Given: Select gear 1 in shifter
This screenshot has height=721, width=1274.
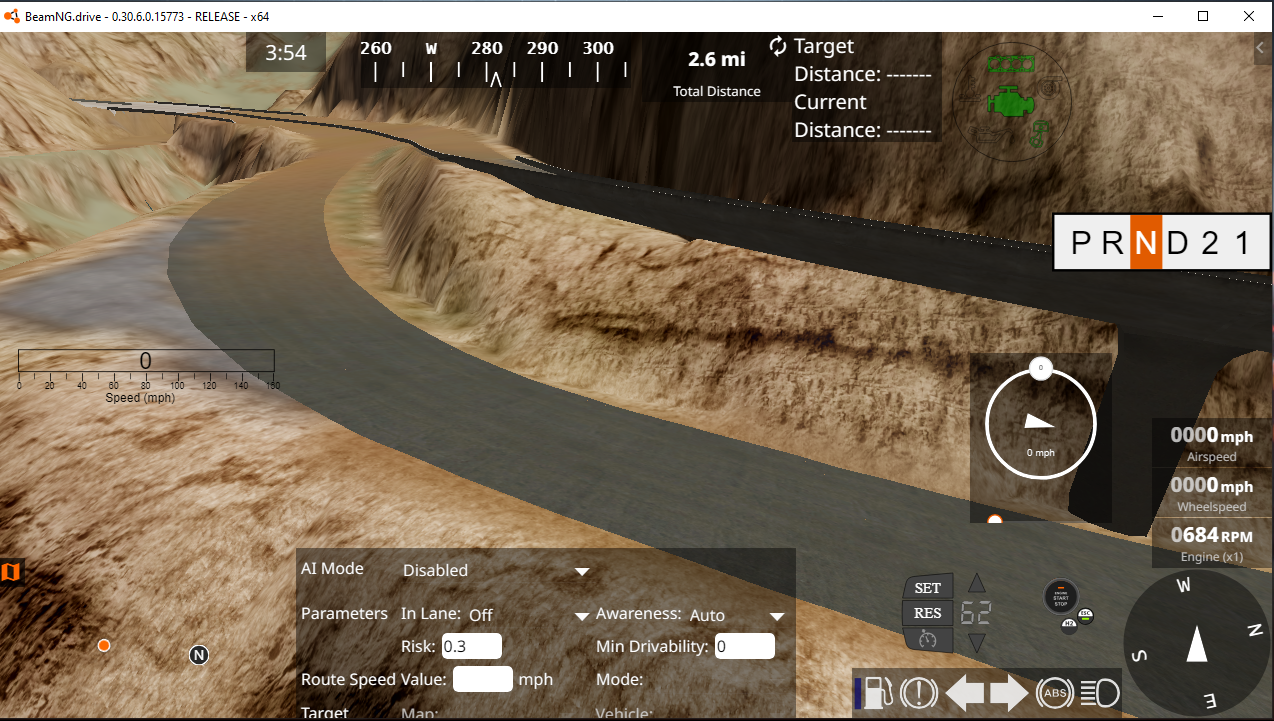Looking at the screenshot, I should (1242, 243).
